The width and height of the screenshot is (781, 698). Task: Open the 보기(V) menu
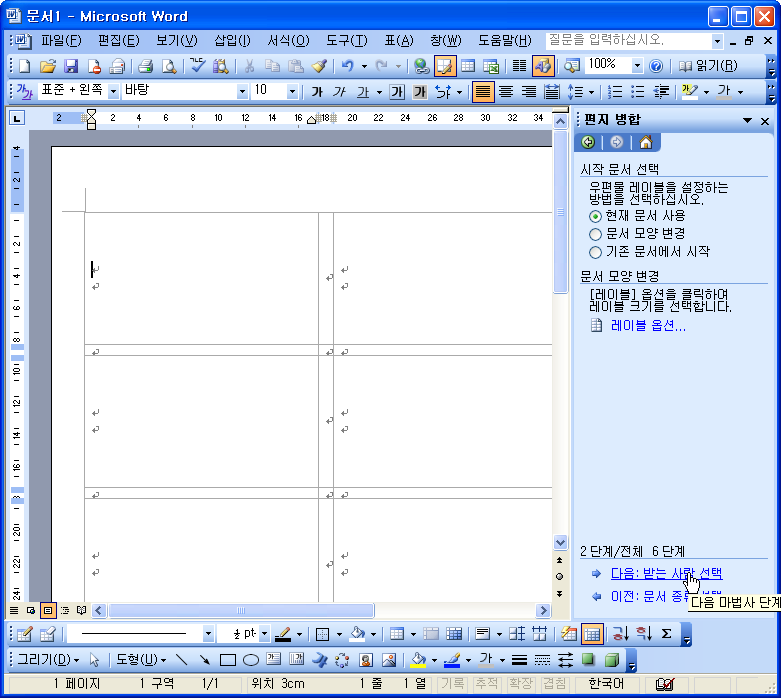[176, 40]
